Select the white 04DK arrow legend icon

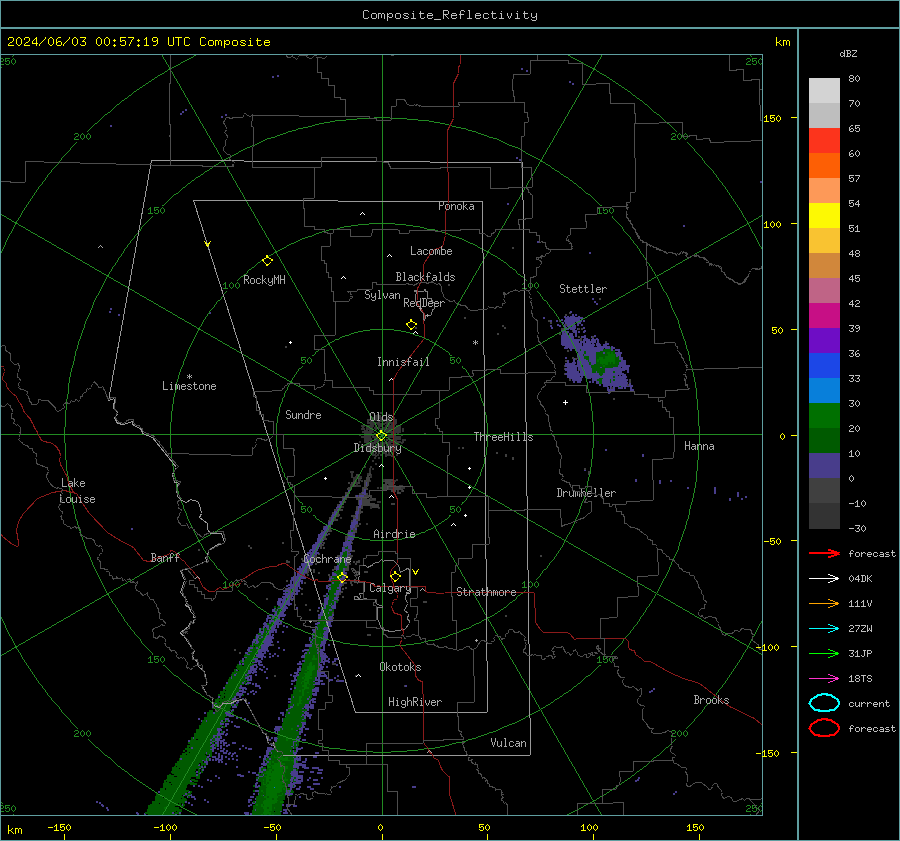click(824, 578)
